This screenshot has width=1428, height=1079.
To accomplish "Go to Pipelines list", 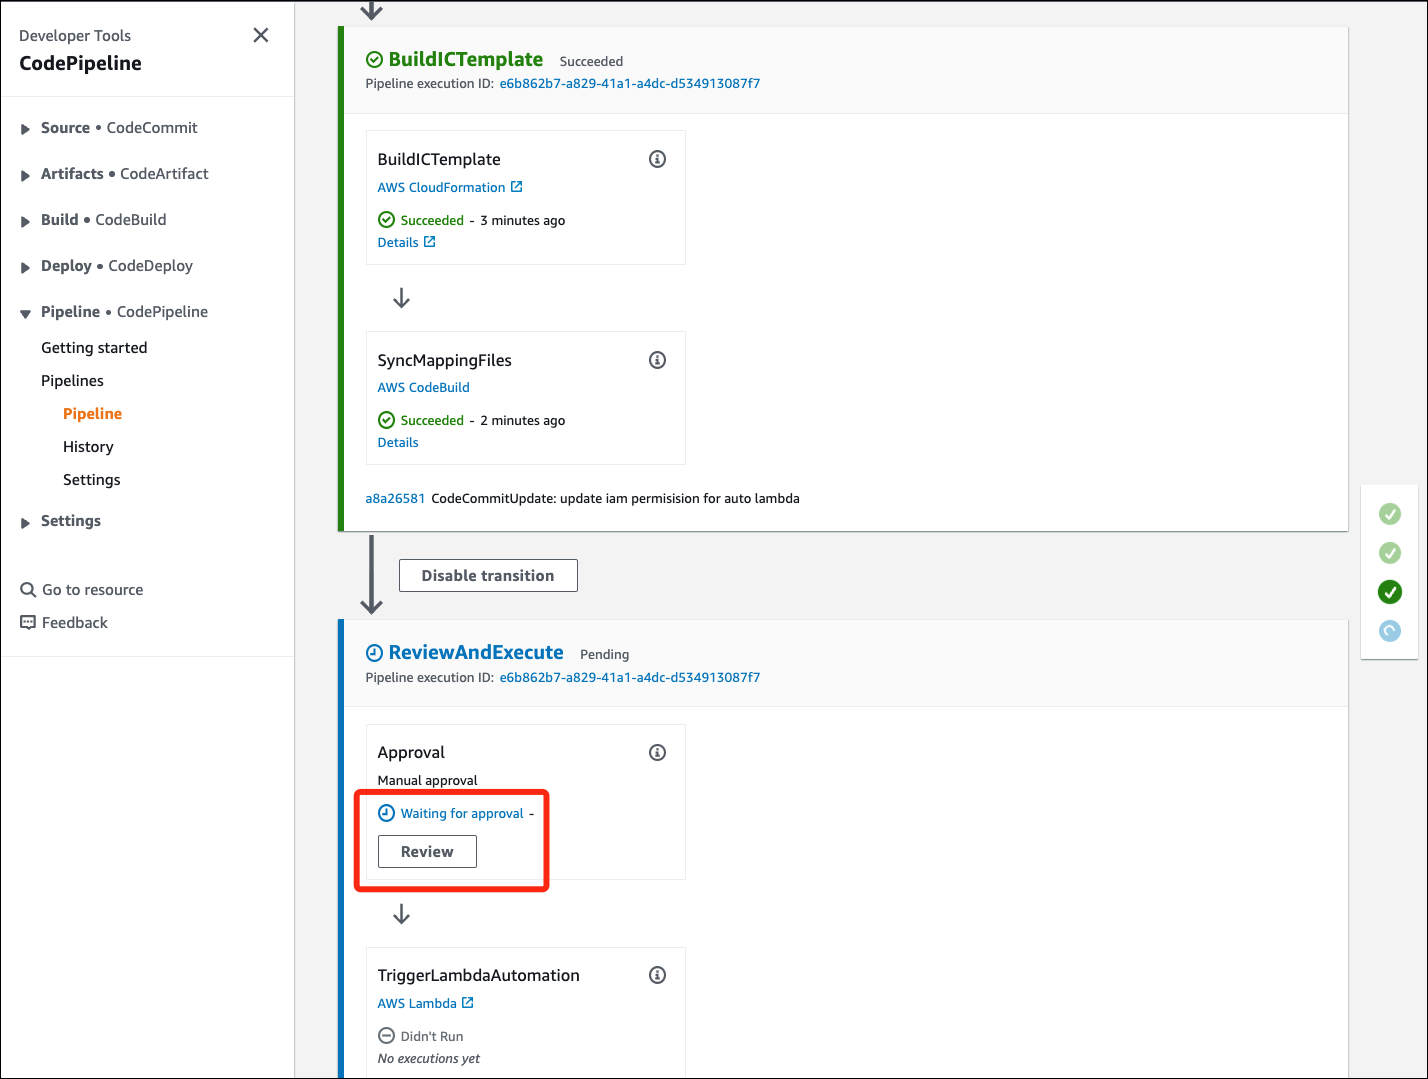I will pyautogui.click(x=72, y=381).
